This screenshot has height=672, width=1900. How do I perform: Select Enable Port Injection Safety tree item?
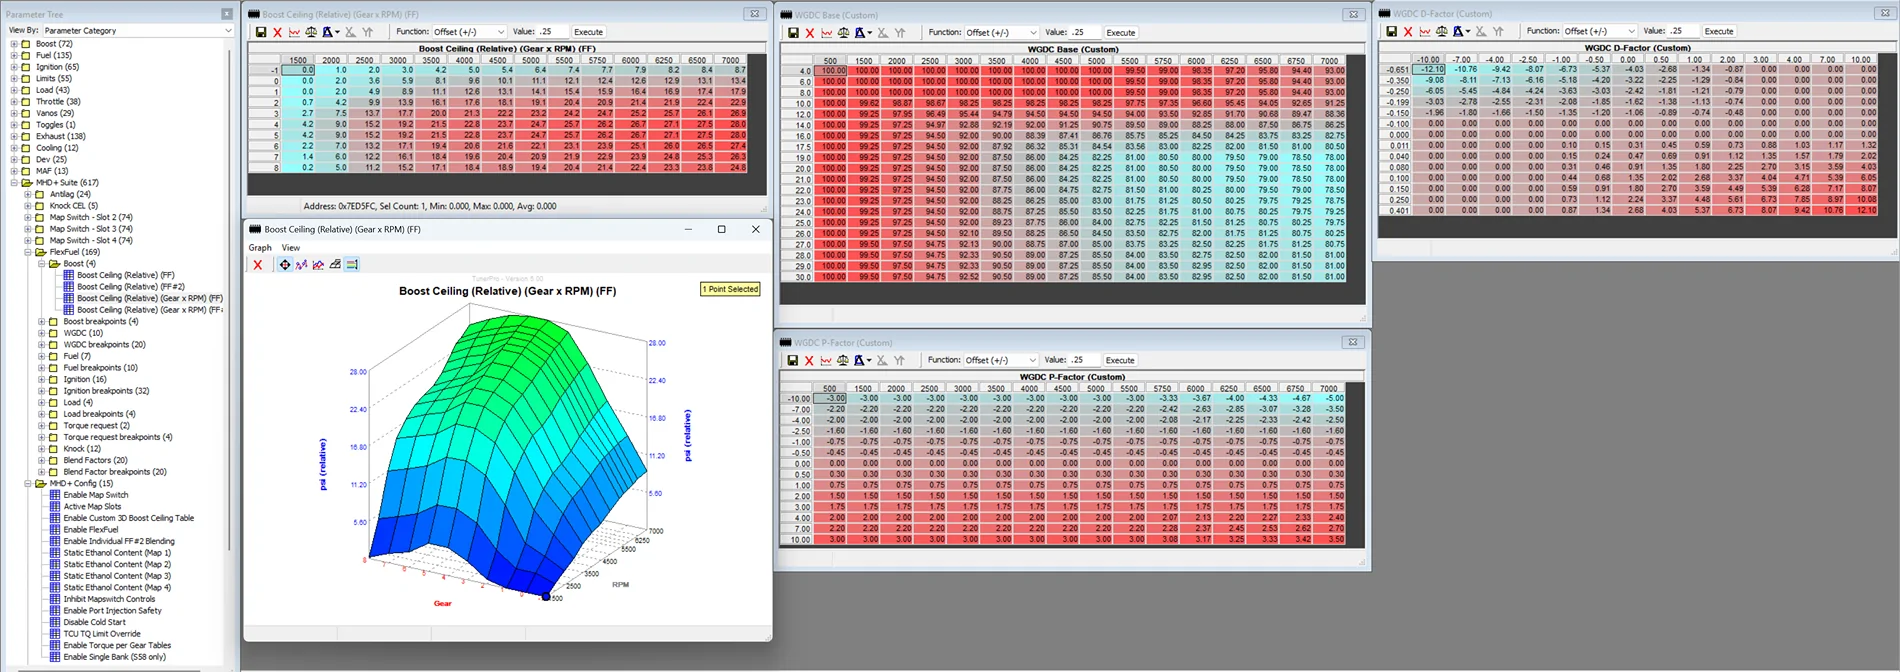[112, 611]
